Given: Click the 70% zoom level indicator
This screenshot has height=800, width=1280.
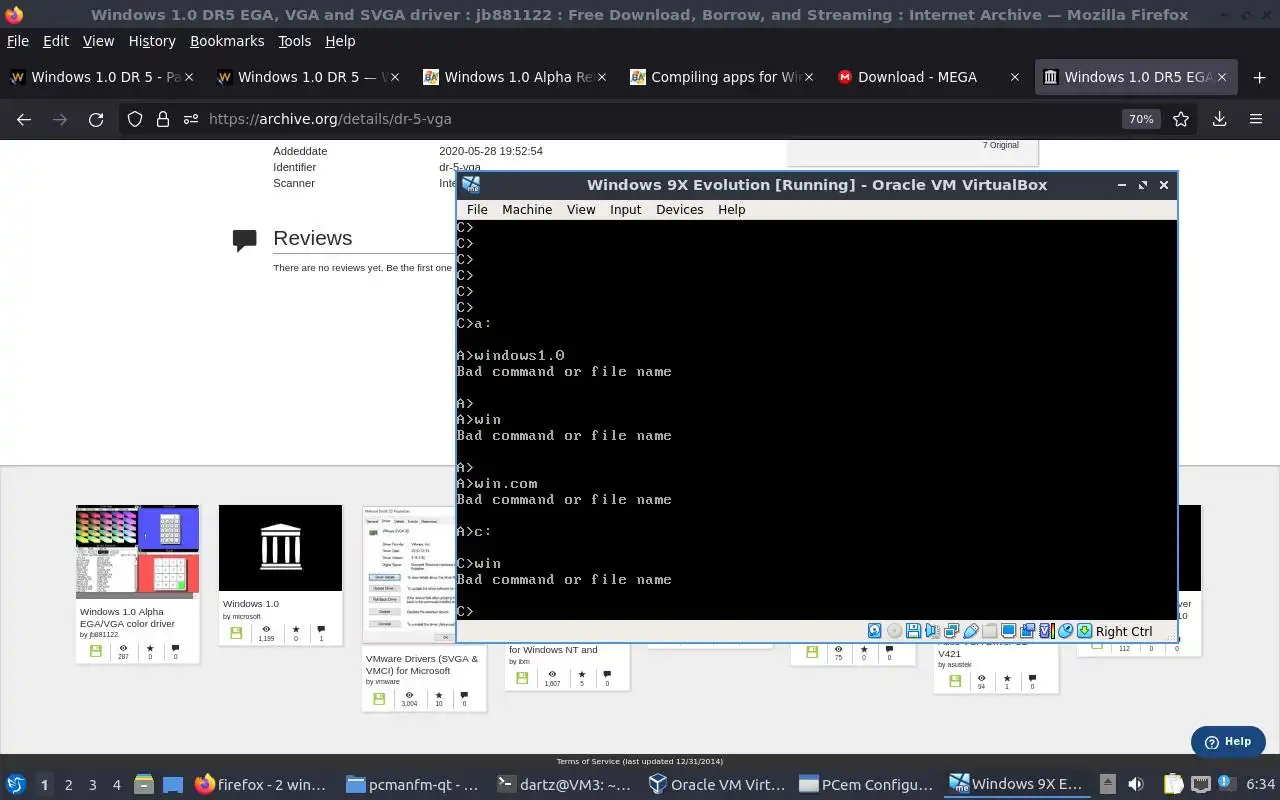Looking at the screenshot, I should point(1141,119).
